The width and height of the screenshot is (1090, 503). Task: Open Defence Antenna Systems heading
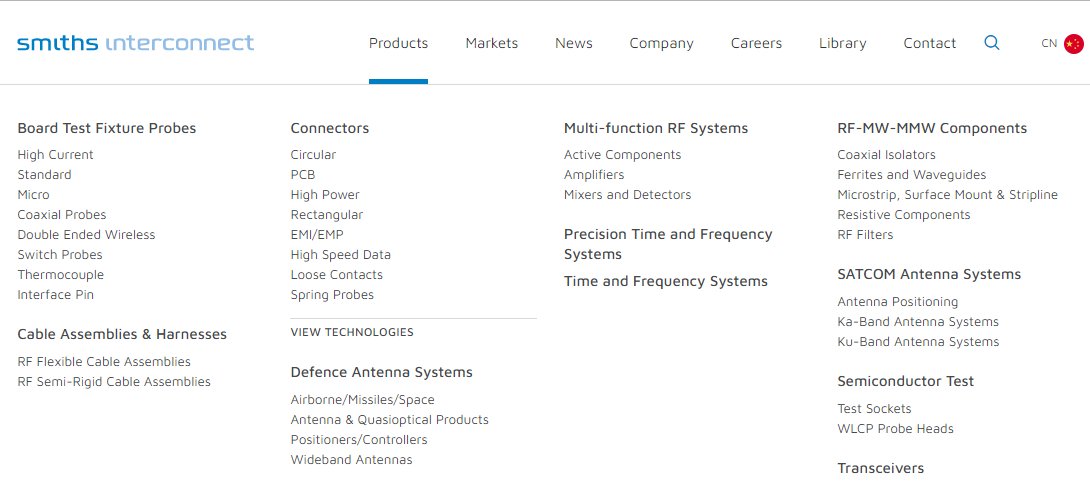pos(381,372)
